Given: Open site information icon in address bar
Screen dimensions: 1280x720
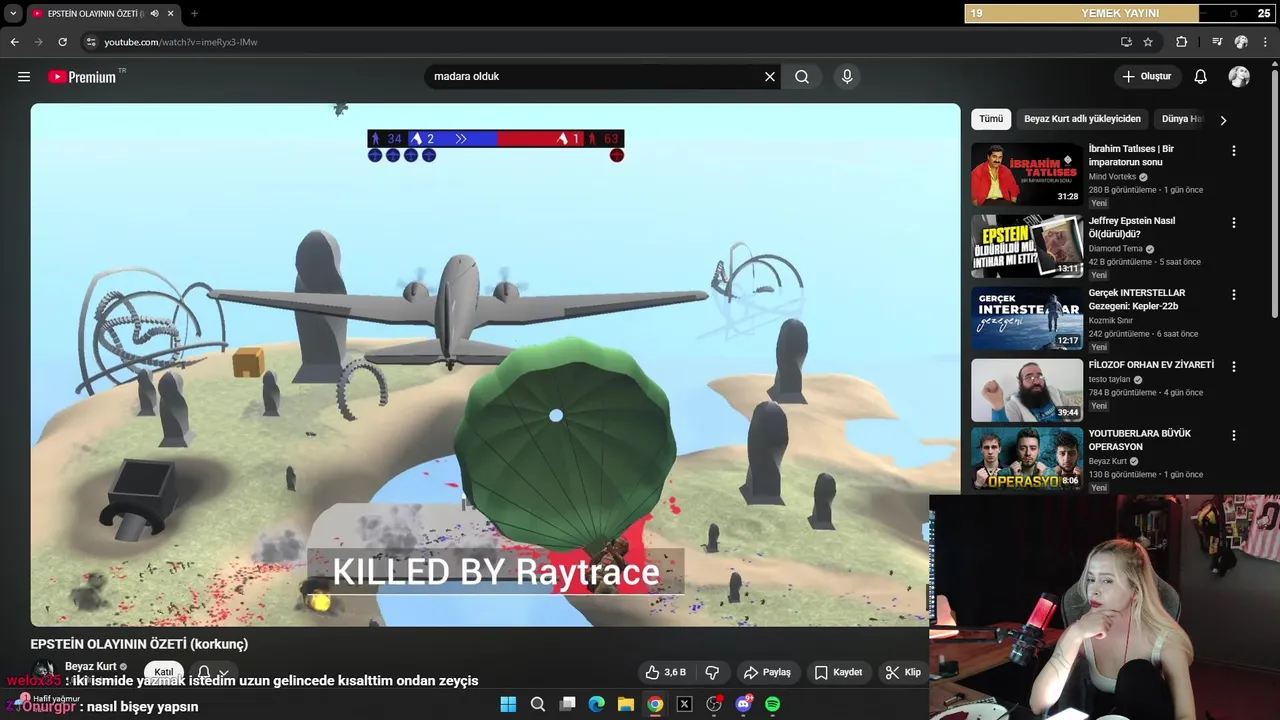Looking at the screenshot, I should pyautogui.click(x=91, y=42).
